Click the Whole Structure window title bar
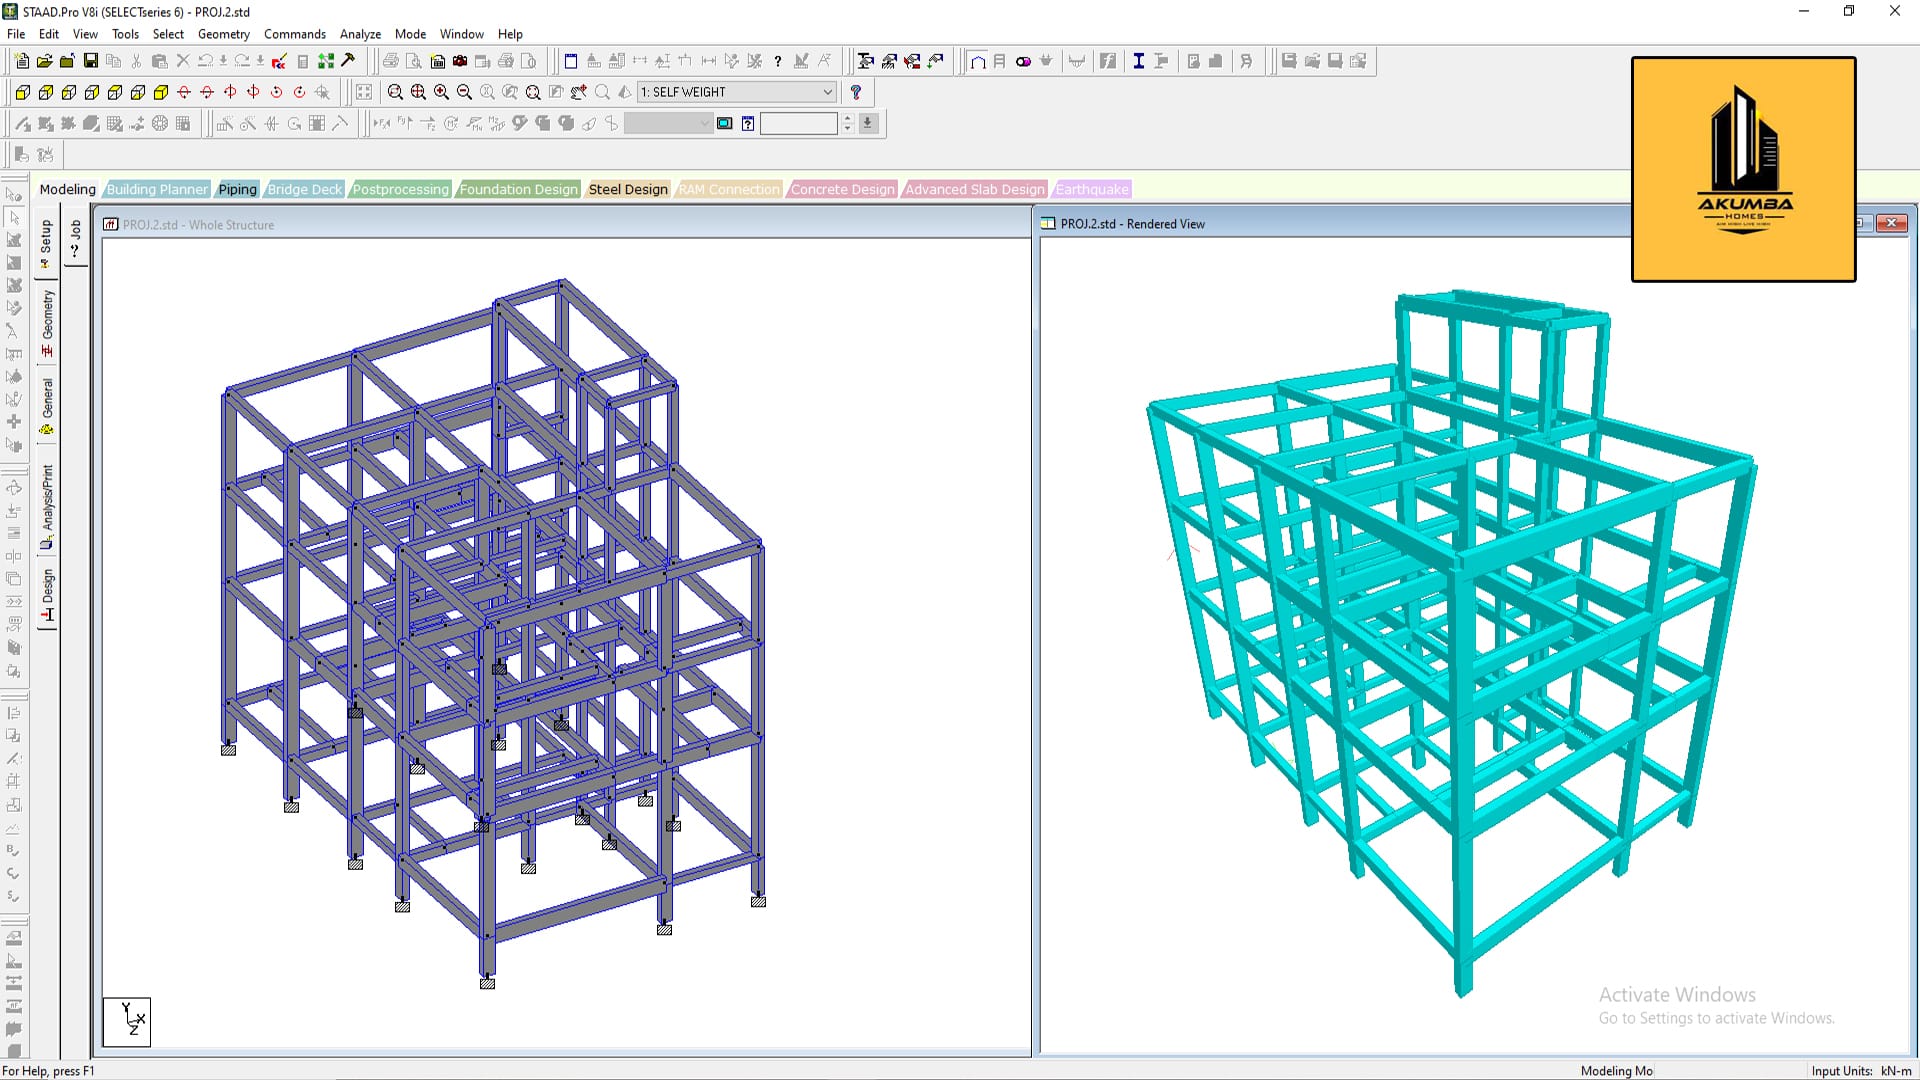The width and height of the screenshot is (1920, 1080). coord(565,224)
